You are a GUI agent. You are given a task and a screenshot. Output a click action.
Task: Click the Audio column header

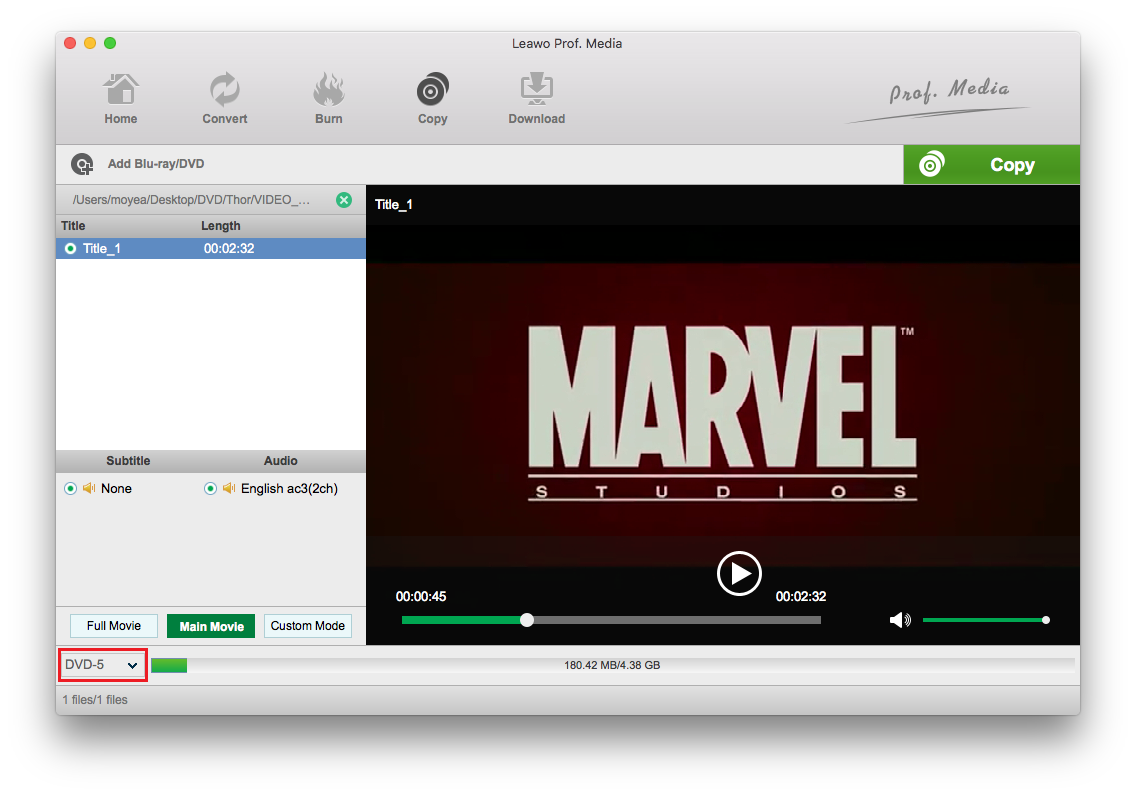point(280,461)
